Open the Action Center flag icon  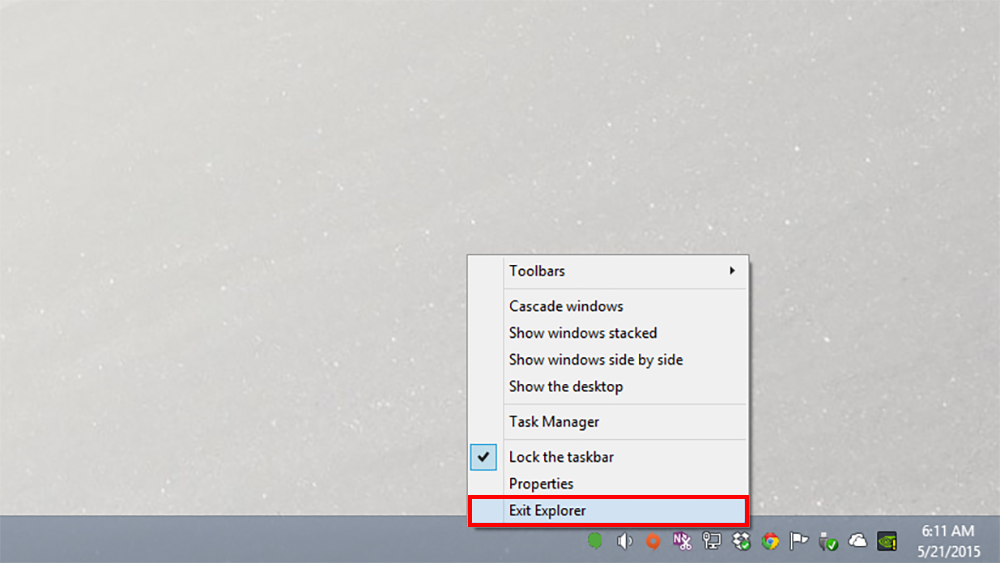798,541
